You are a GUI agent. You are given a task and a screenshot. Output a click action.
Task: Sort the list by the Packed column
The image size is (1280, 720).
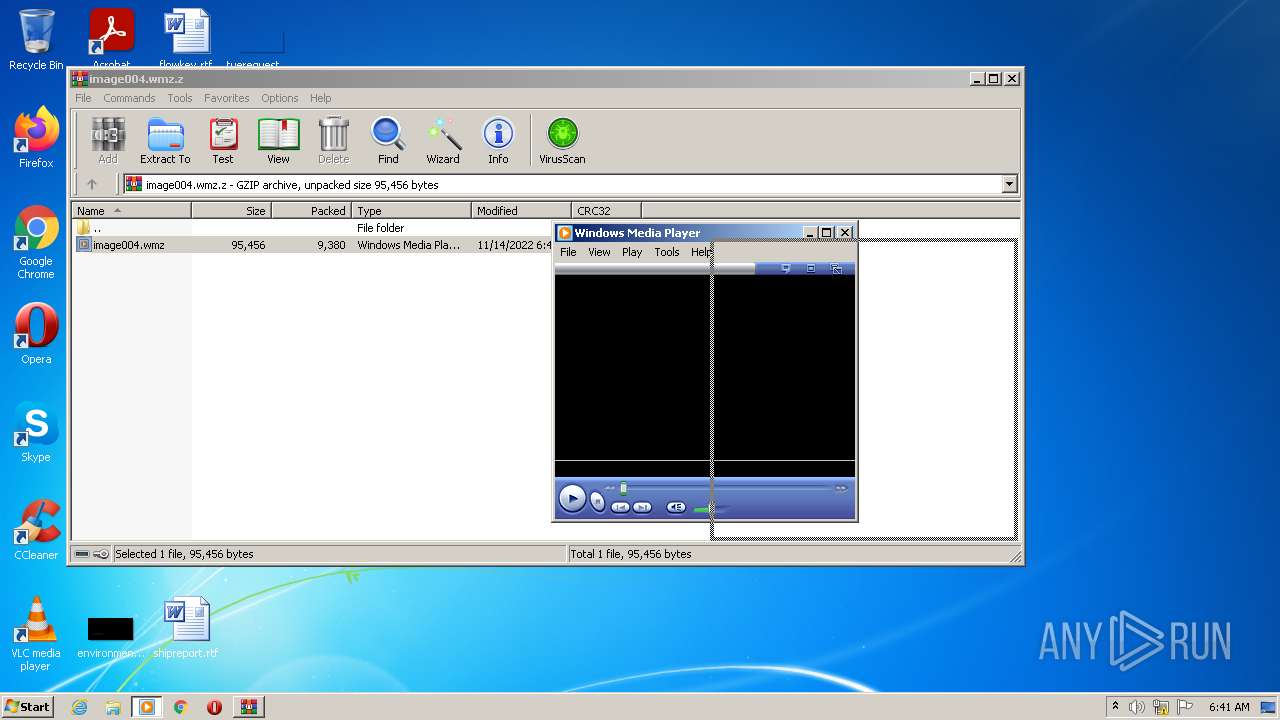311,211
